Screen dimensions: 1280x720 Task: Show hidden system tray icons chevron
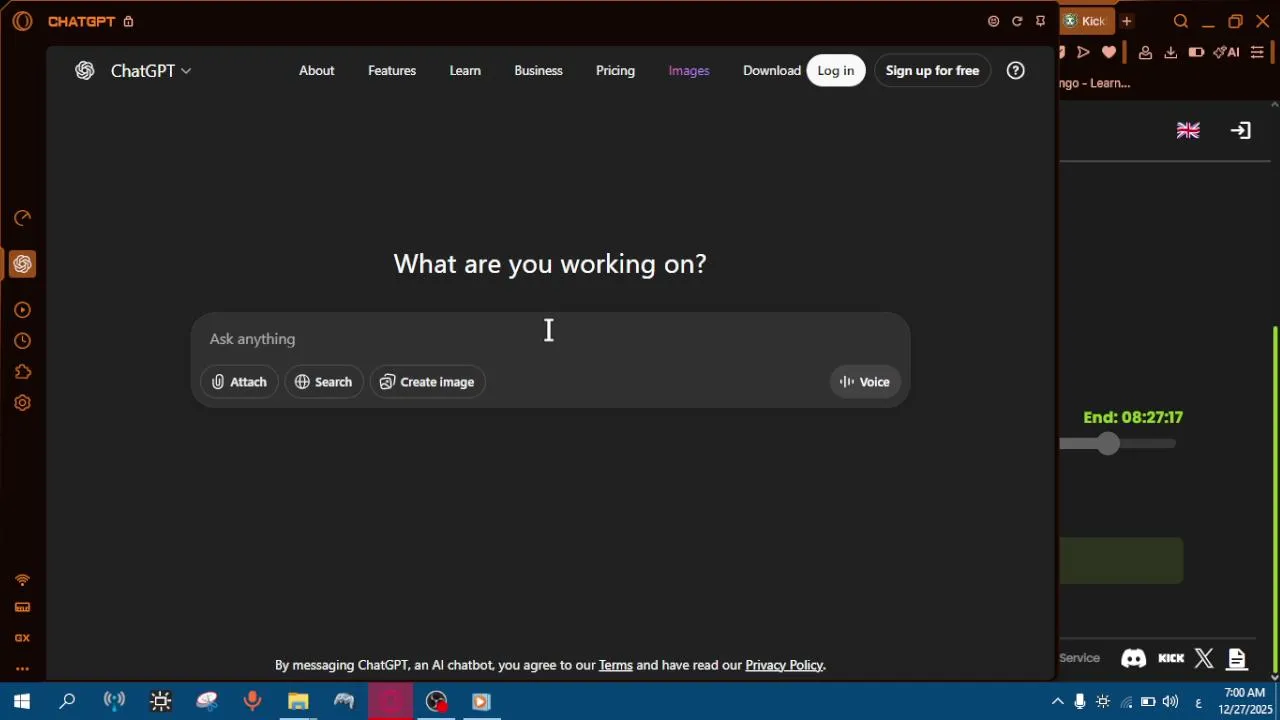click(1057, 701)
